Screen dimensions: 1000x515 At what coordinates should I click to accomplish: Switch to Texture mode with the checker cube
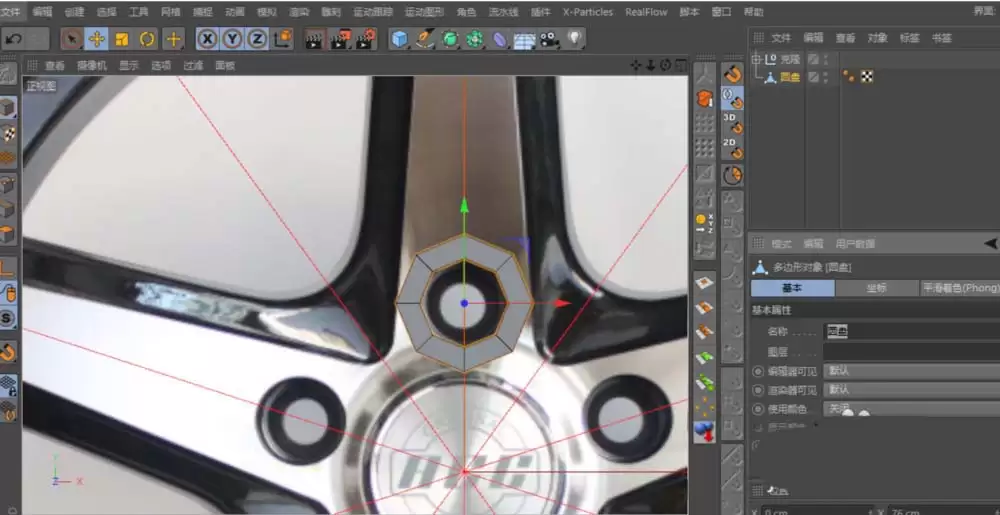click(x=8, y=133)
